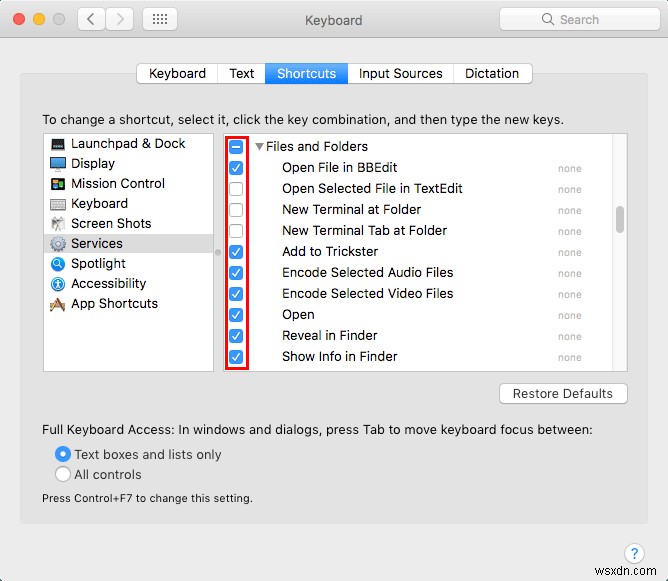The image size is (668, 581).
Task: Click the search magnifier icon
Action: (x=548, y=19)
